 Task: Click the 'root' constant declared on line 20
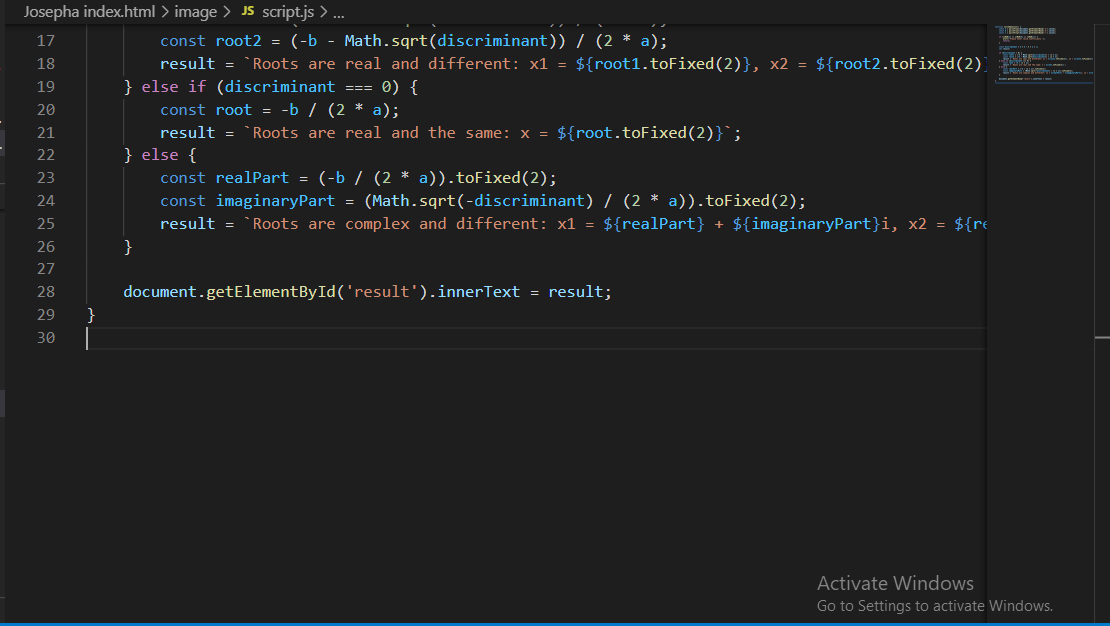234,110
